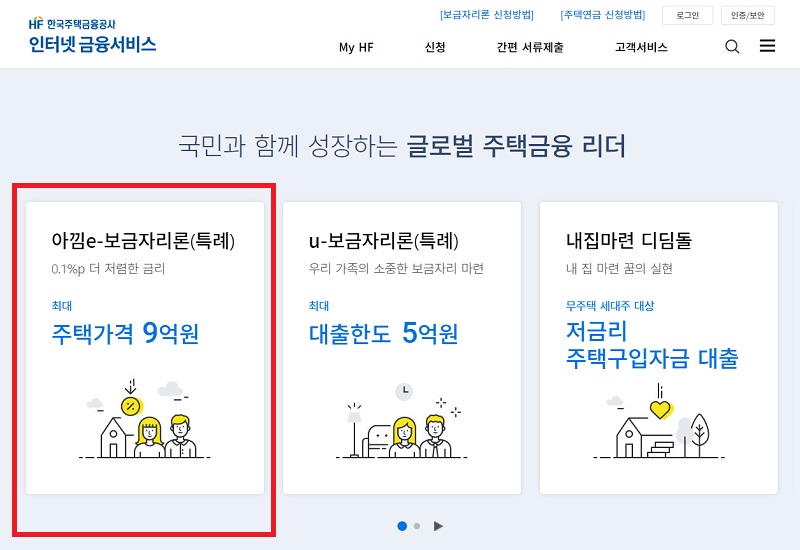Open the 내집마련 디딤돌 card title
The width and height of the screenshot is (800, 550).
(x=629, y=240)
